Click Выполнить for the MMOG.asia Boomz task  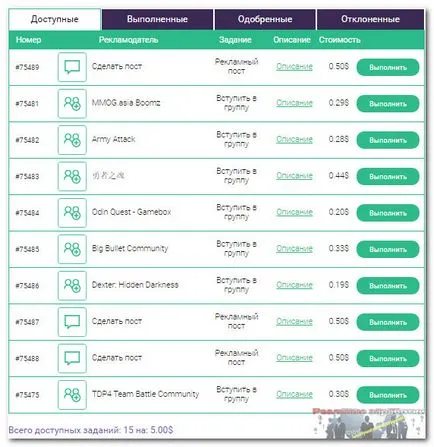388,104
